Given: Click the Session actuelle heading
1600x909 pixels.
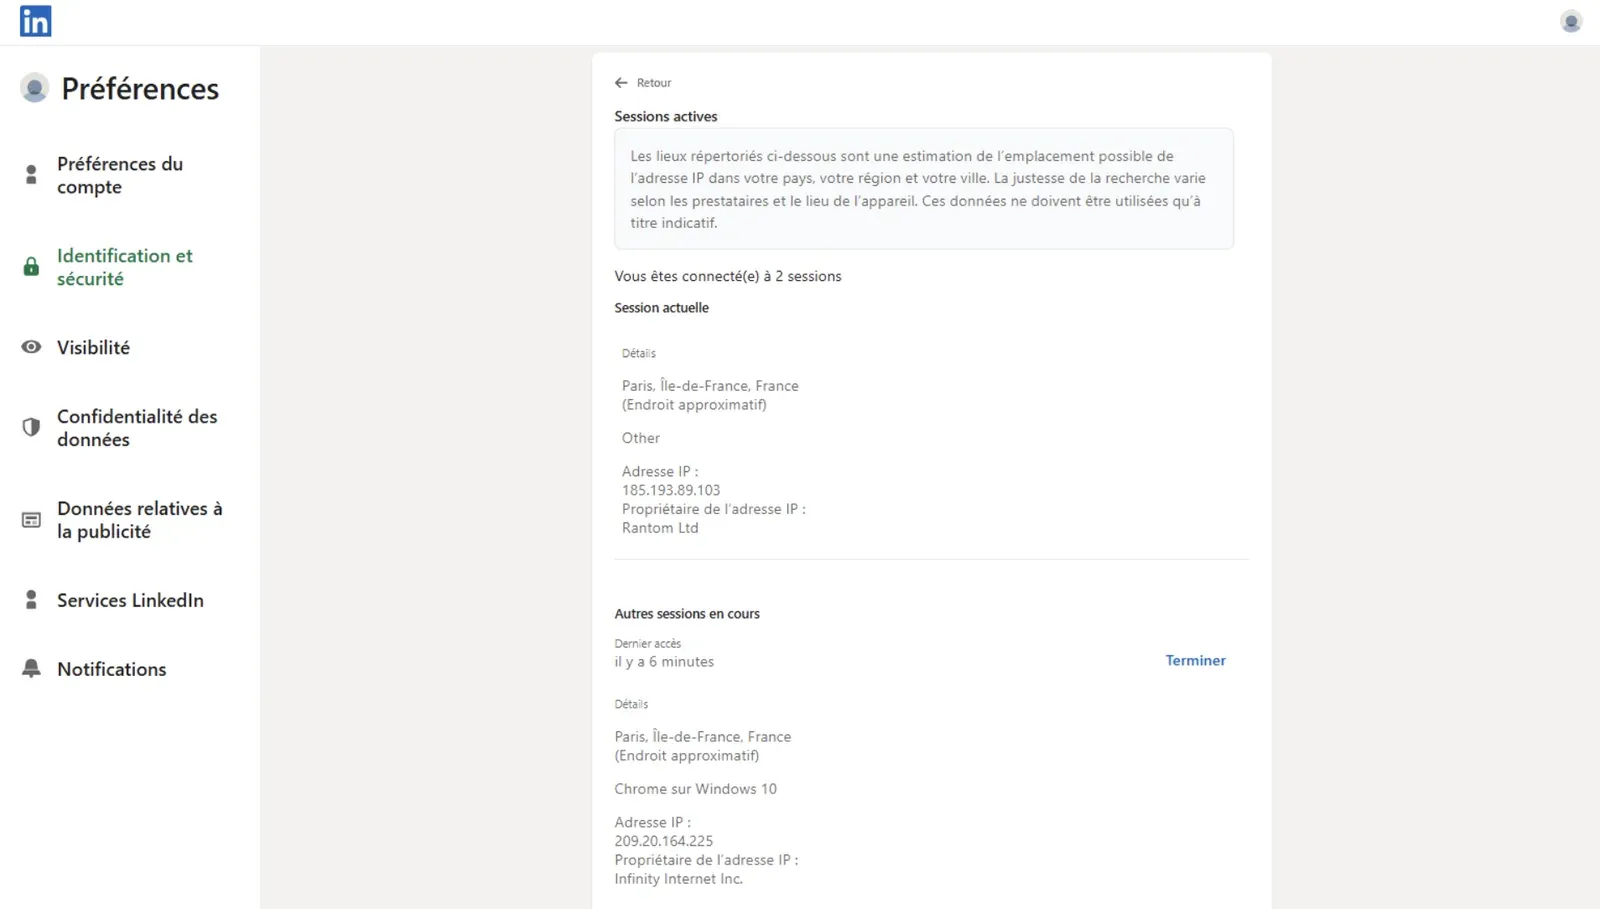Looking at the screenshot, I should coord(661,308).
